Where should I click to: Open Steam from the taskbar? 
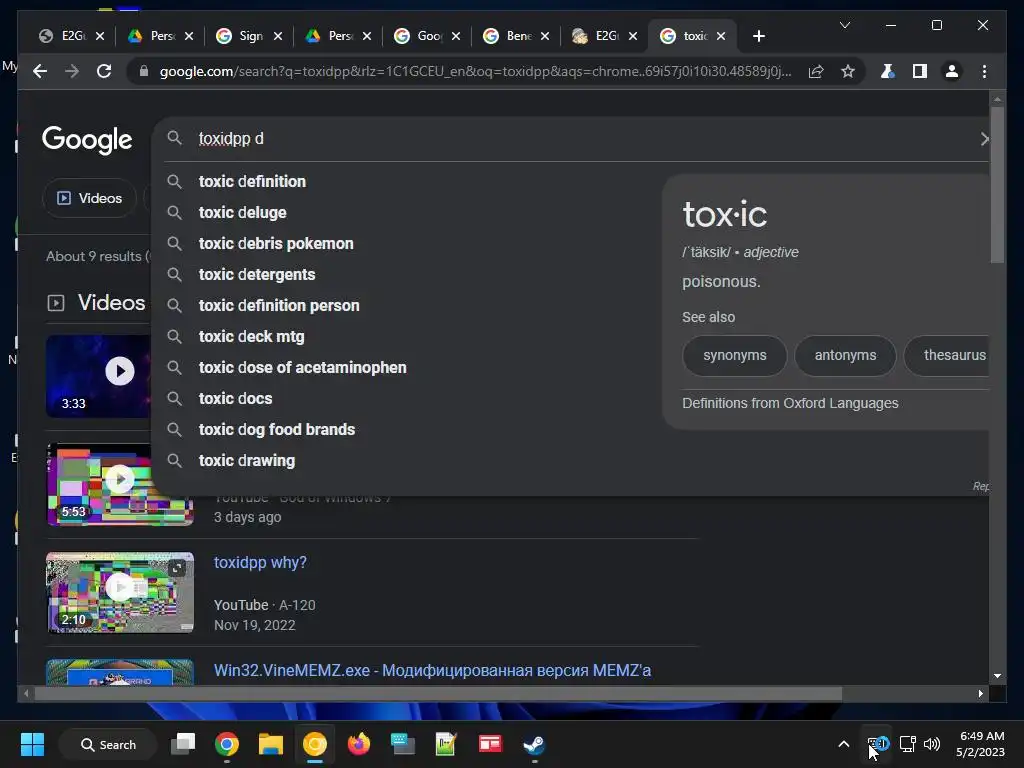point(534,744)
